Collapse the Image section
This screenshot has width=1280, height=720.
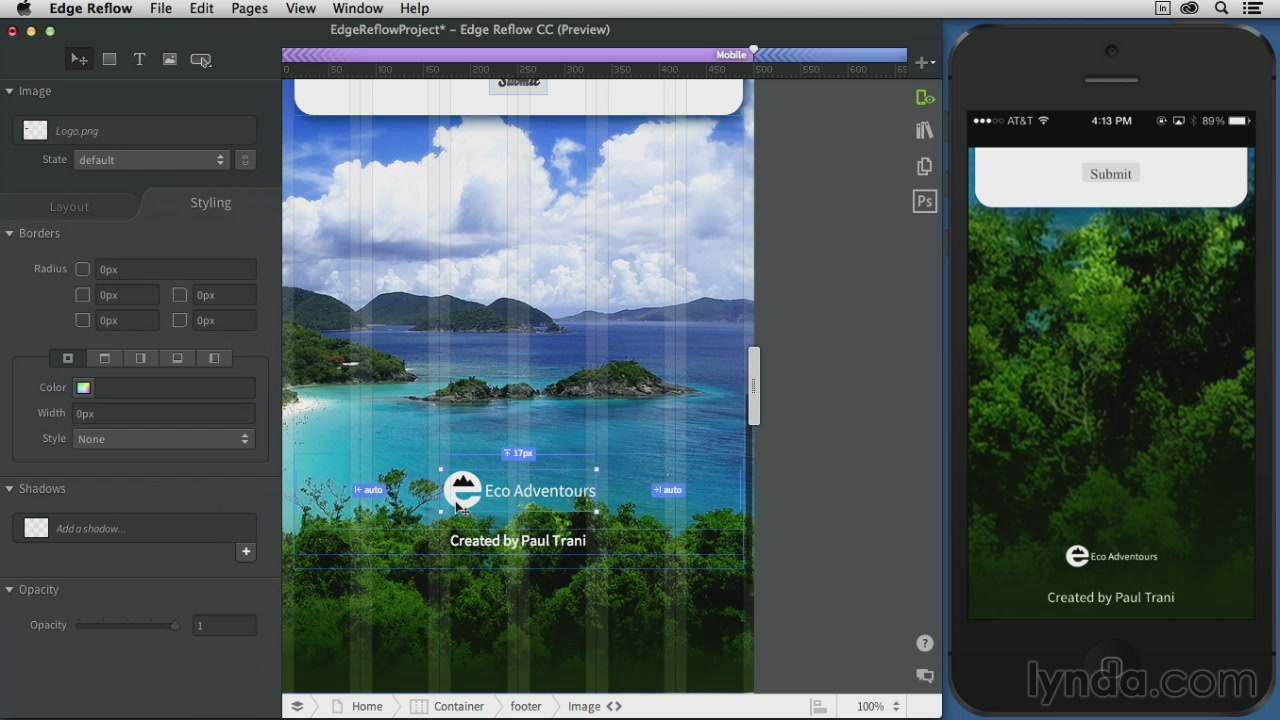[9, 91]
